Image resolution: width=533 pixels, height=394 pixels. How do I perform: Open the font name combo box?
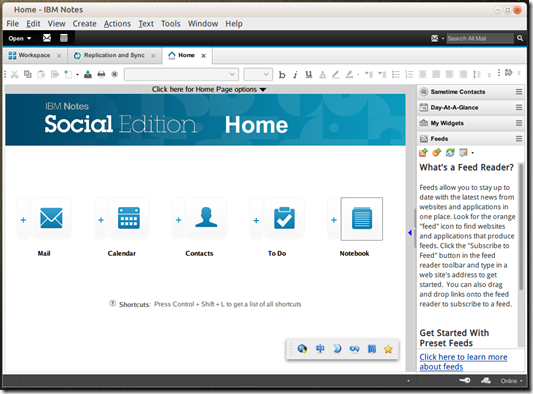pos(181,74)
